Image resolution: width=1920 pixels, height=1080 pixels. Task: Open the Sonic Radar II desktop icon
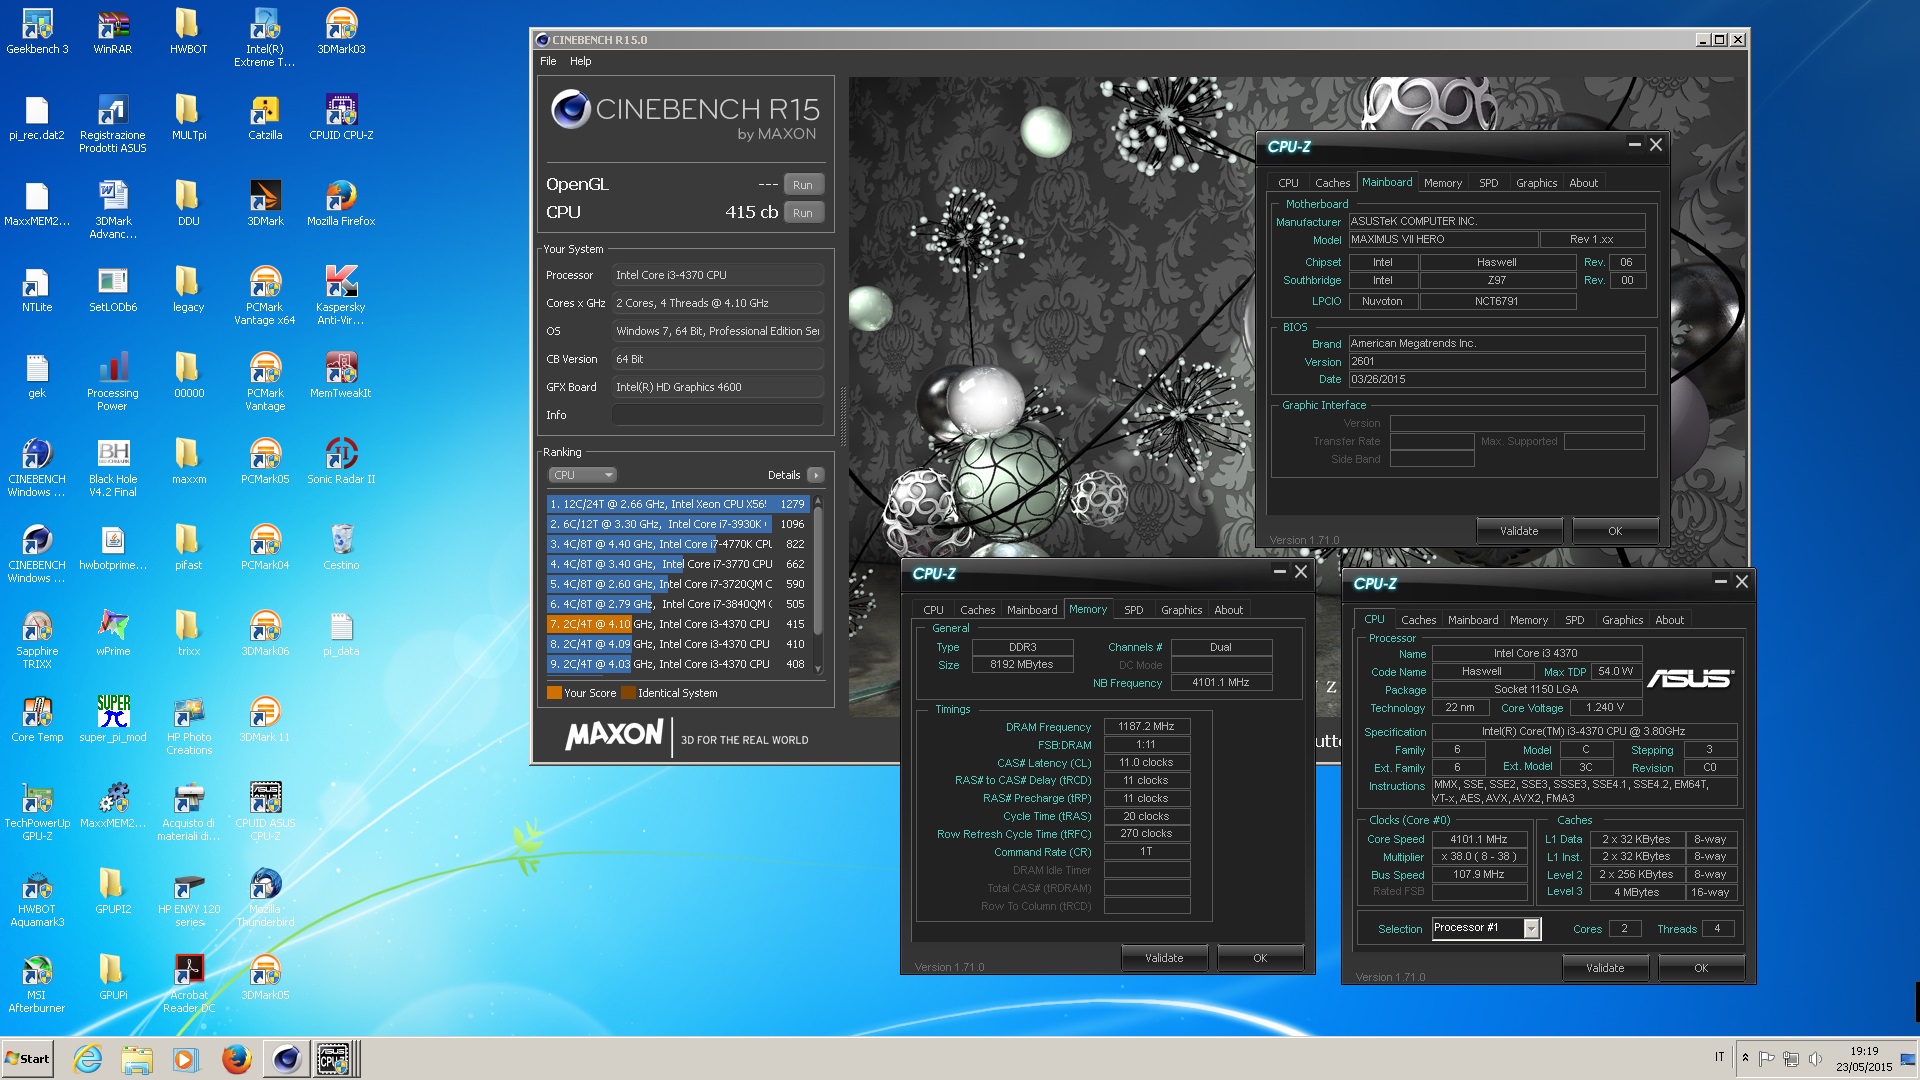341,460
